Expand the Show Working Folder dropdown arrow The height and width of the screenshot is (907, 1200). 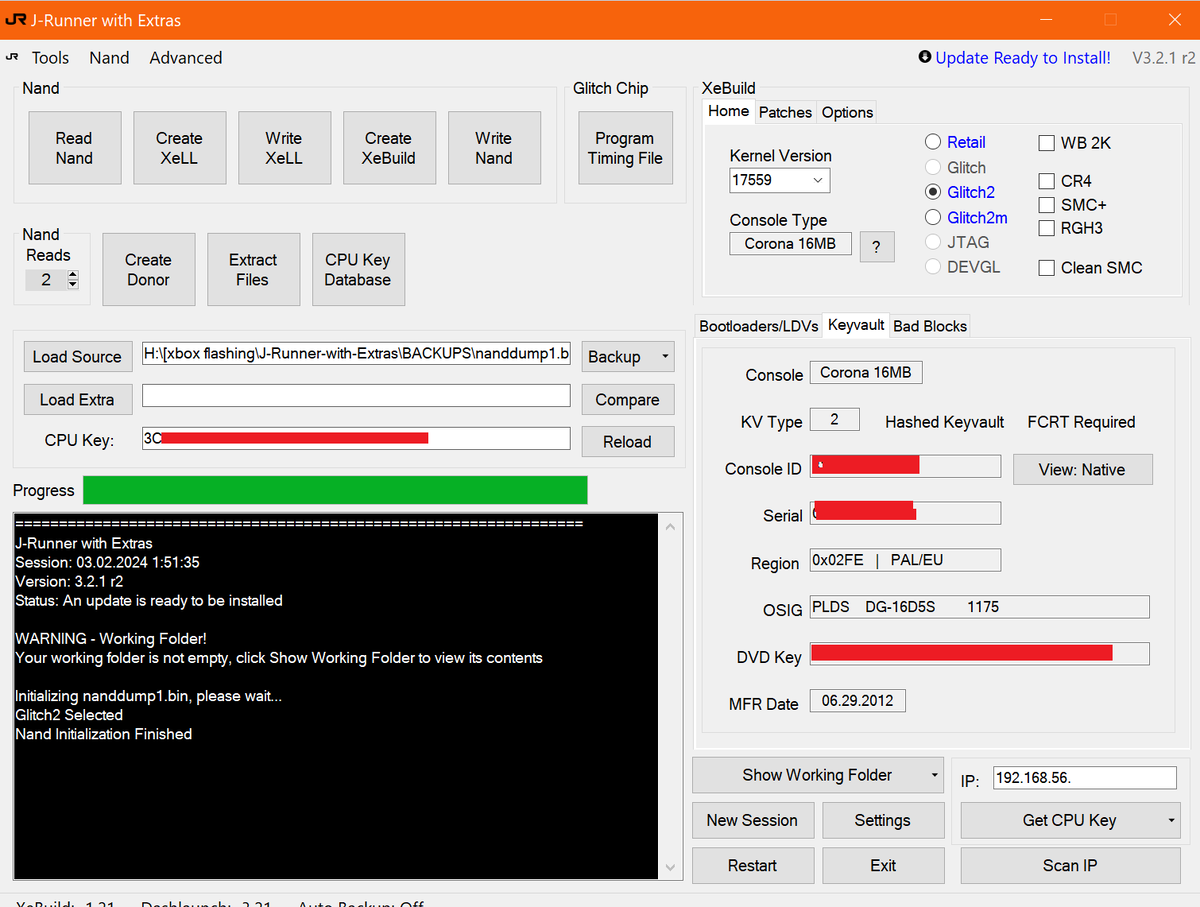(934, 775)
